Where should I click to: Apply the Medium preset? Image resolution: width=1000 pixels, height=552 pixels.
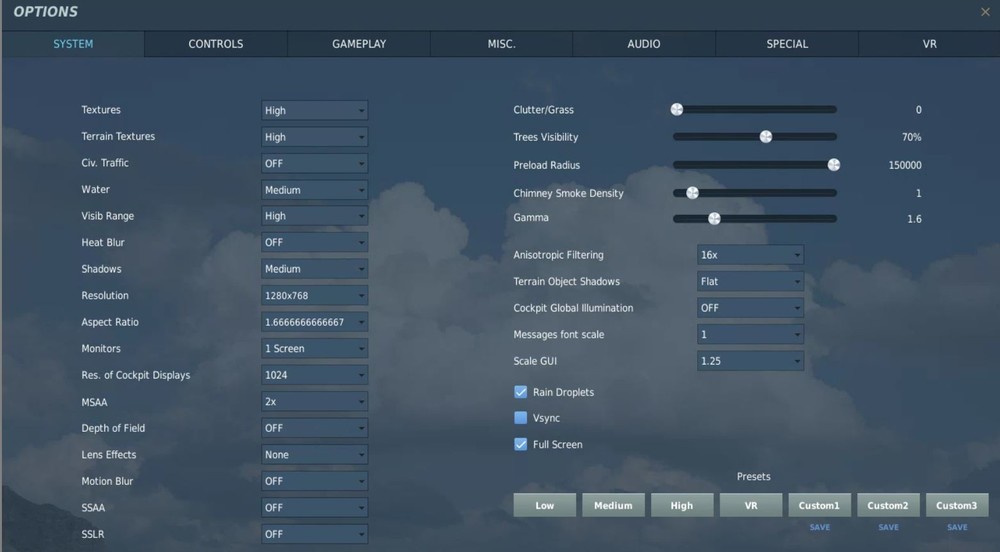point(614,505)
